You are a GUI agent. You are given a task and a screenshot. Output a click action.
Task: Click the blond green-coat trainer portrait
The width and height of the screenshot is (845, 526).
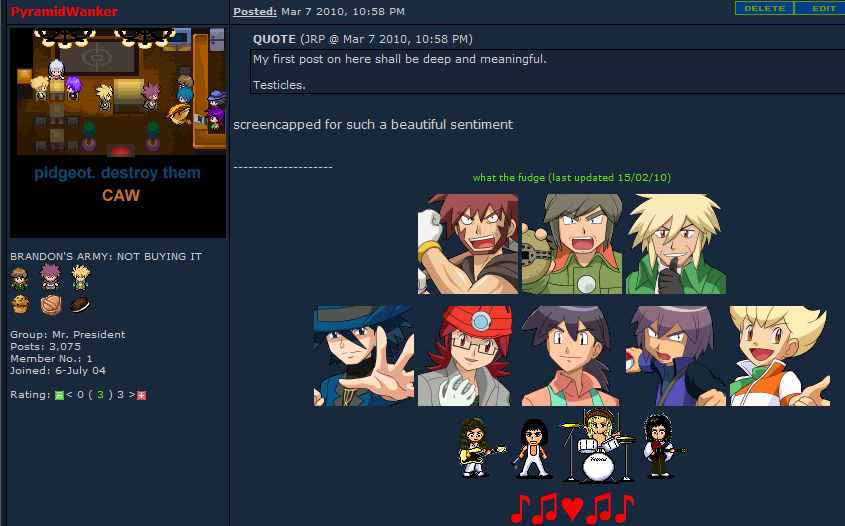(676, 244)
